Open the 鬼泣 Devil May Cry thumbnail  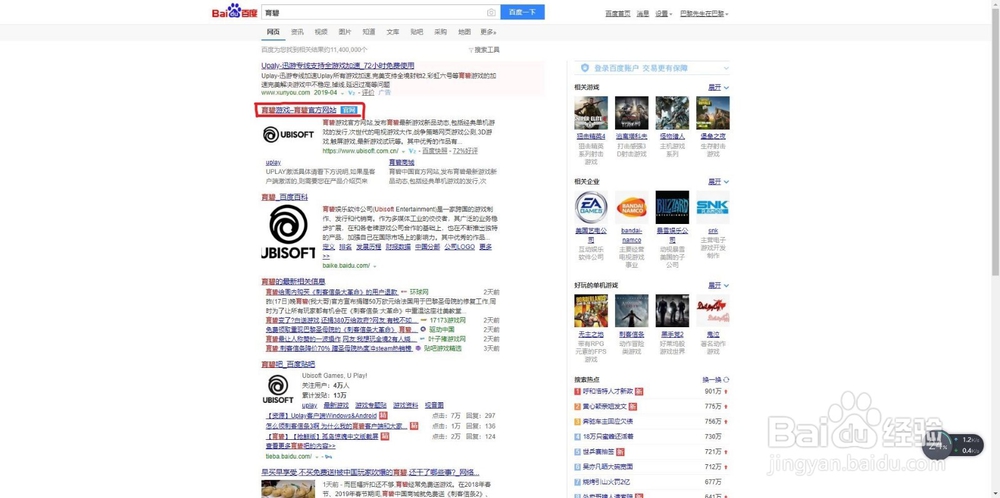(713, 311)
